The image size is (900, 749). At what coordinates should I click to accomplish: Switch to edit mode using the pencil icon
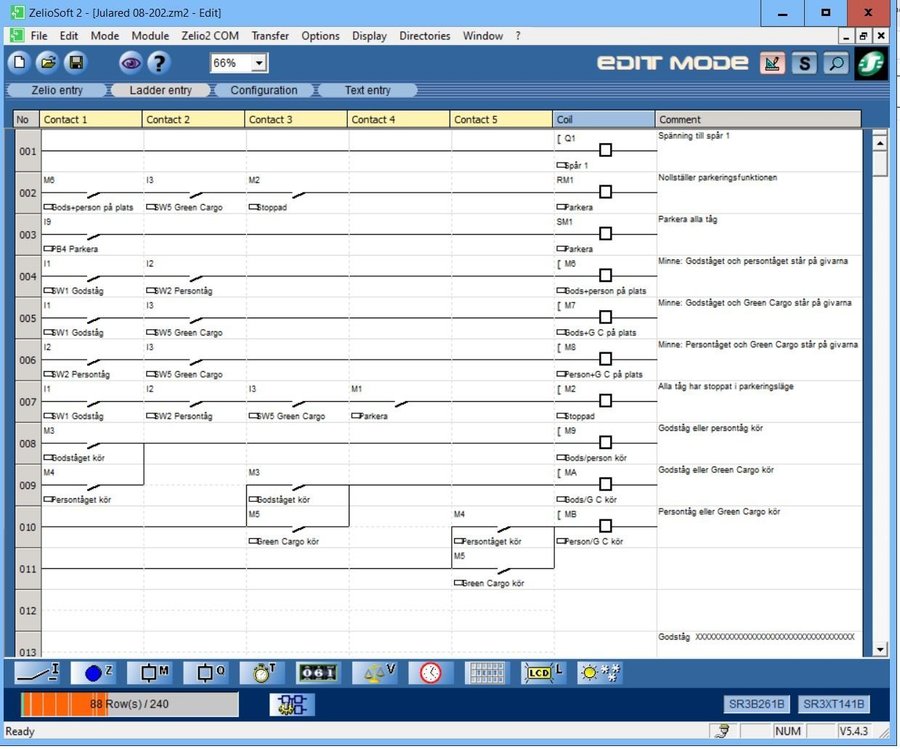point(772,63)
